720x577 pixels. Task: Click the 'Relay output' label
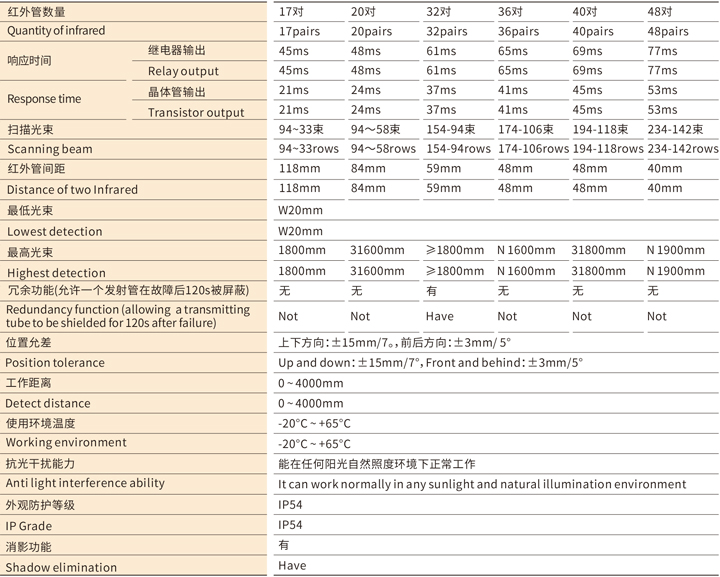coord(183,72)
